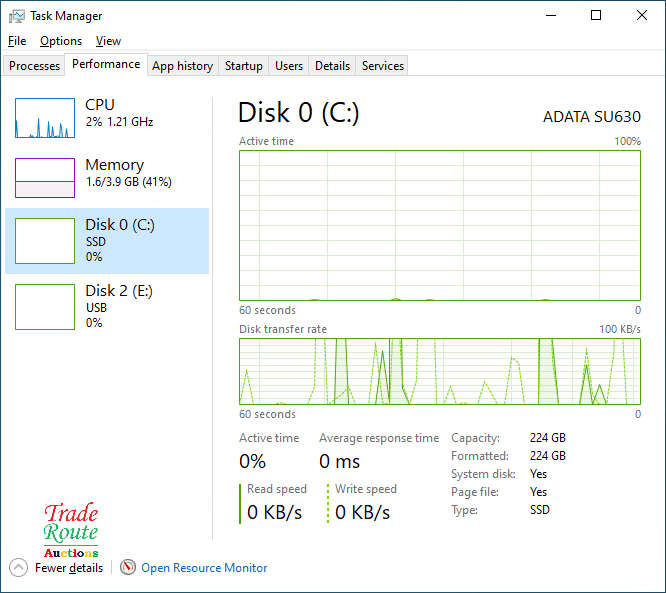Switch to the Users tab
Image resolution: width=666 pixels, height=593 pixels.
click(289, 66)
